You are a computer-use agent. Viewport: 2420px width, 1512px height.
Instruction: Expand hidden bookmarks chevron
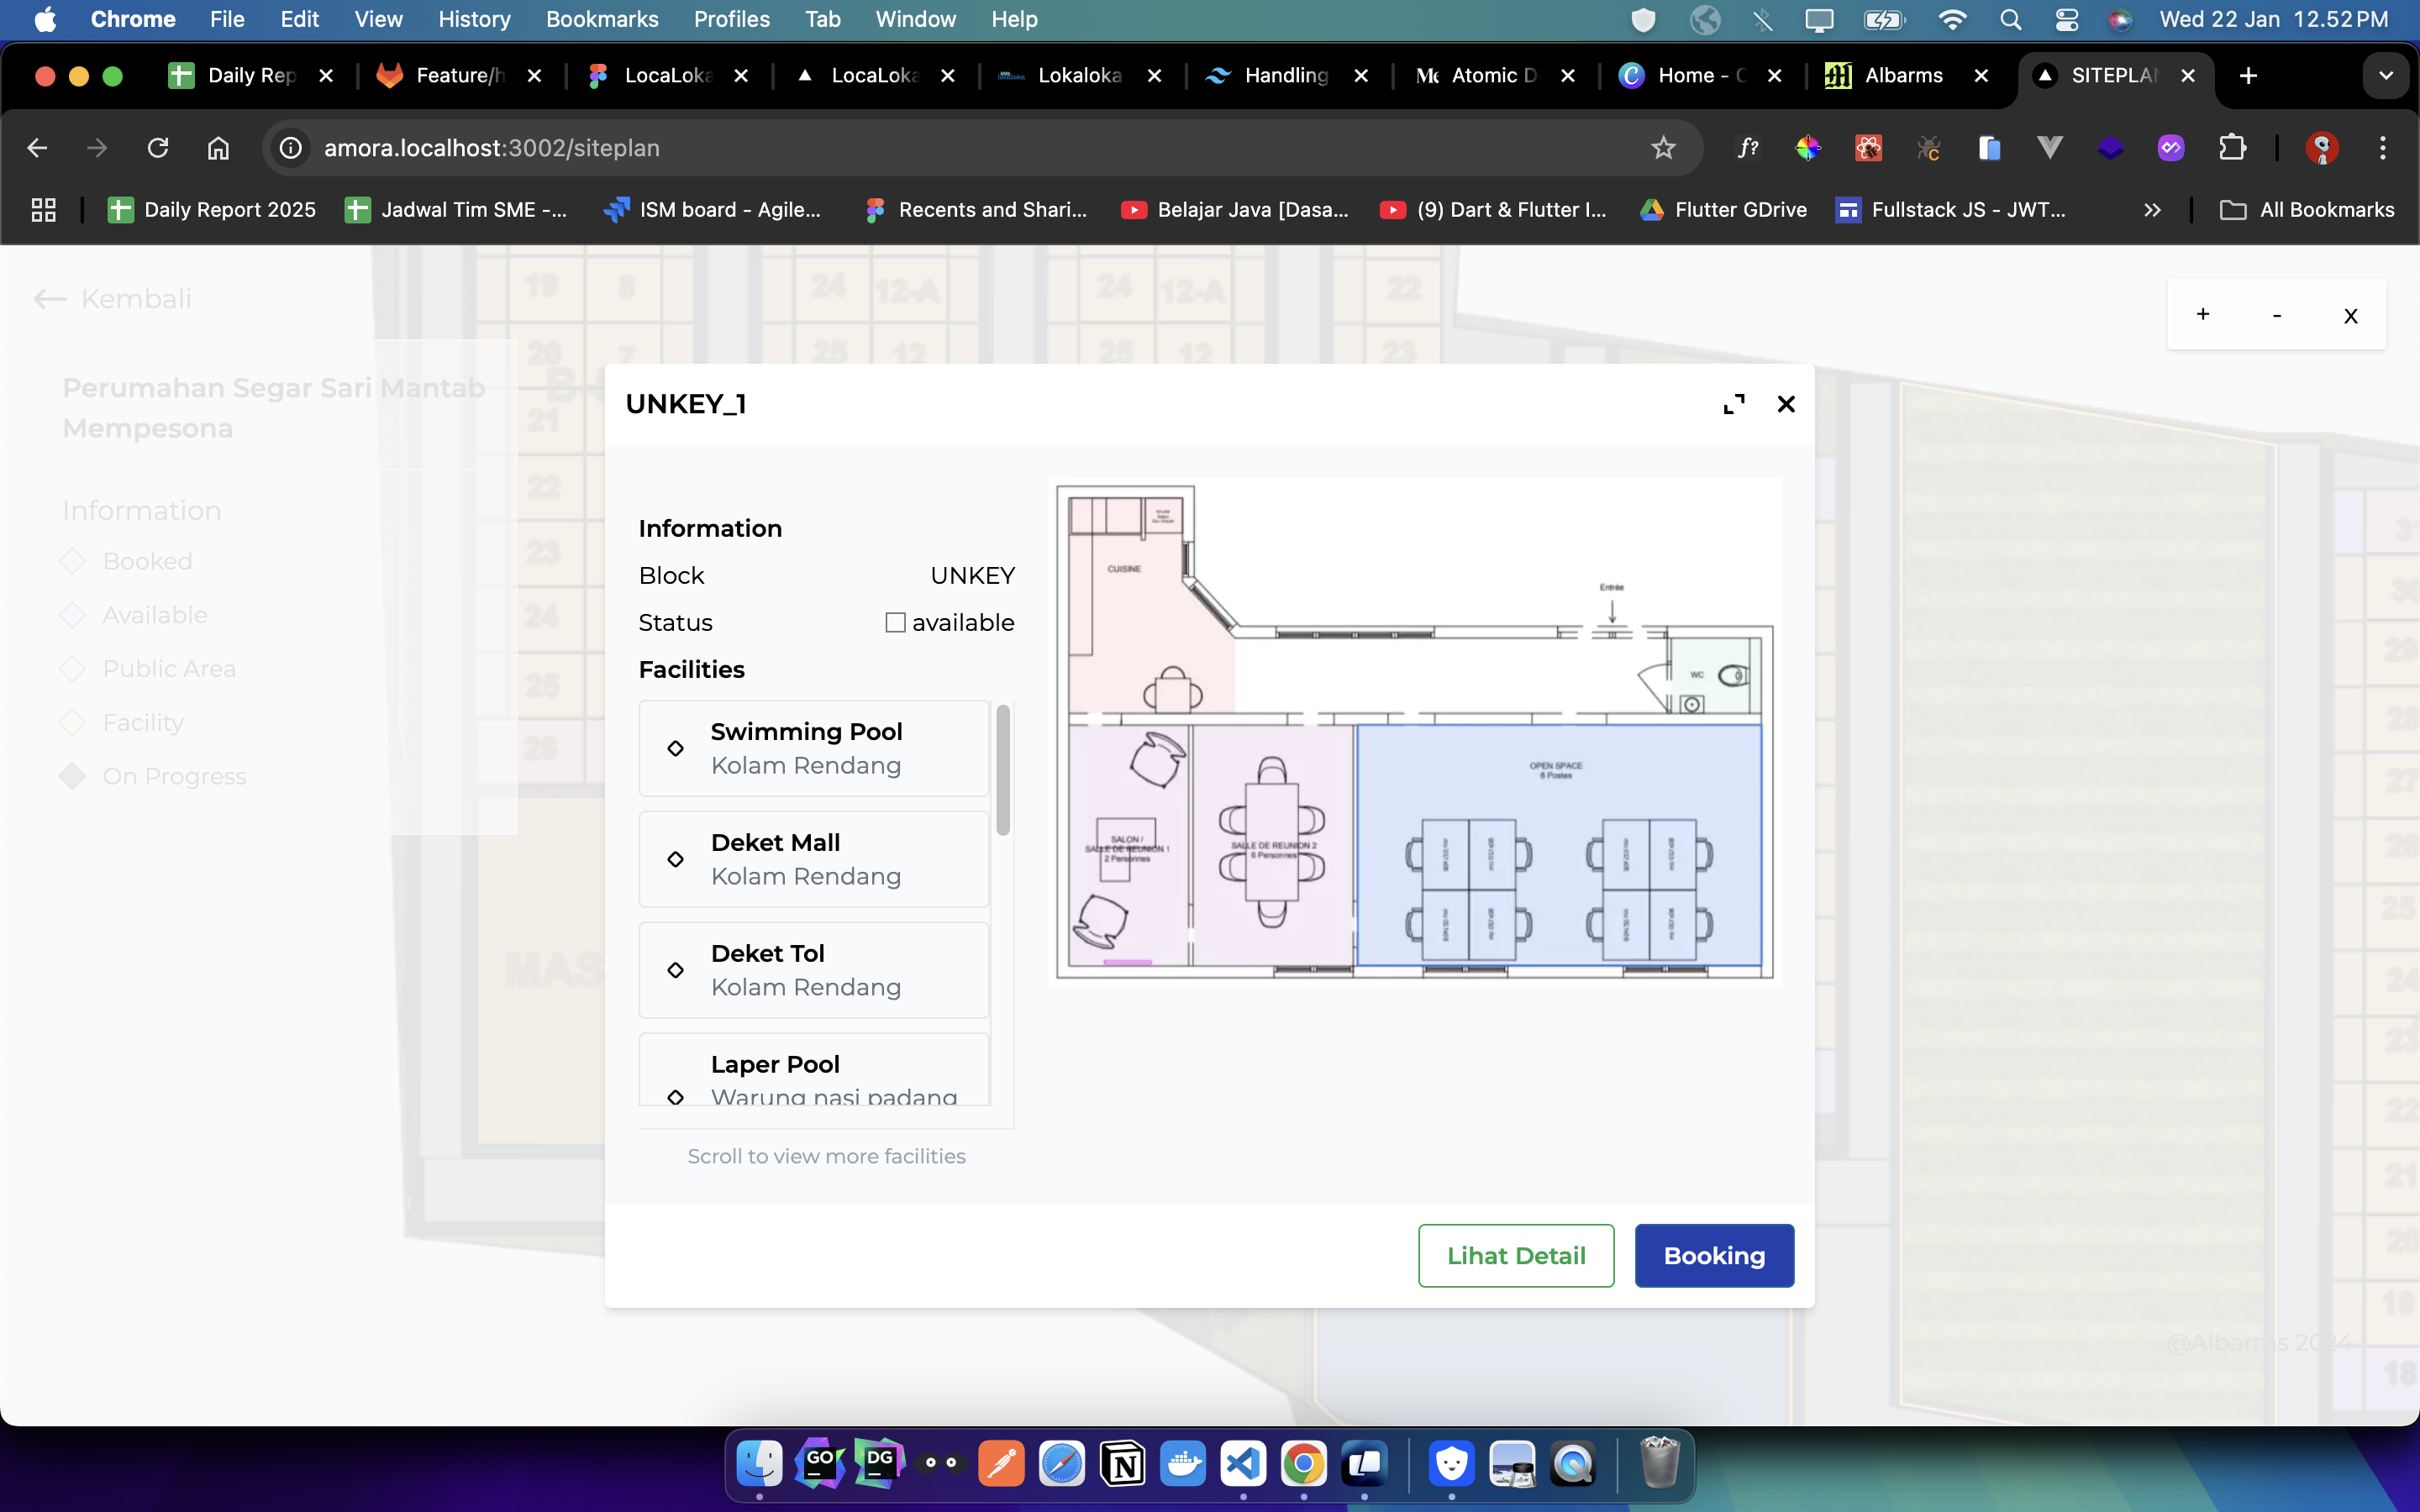click(2152, 210)
